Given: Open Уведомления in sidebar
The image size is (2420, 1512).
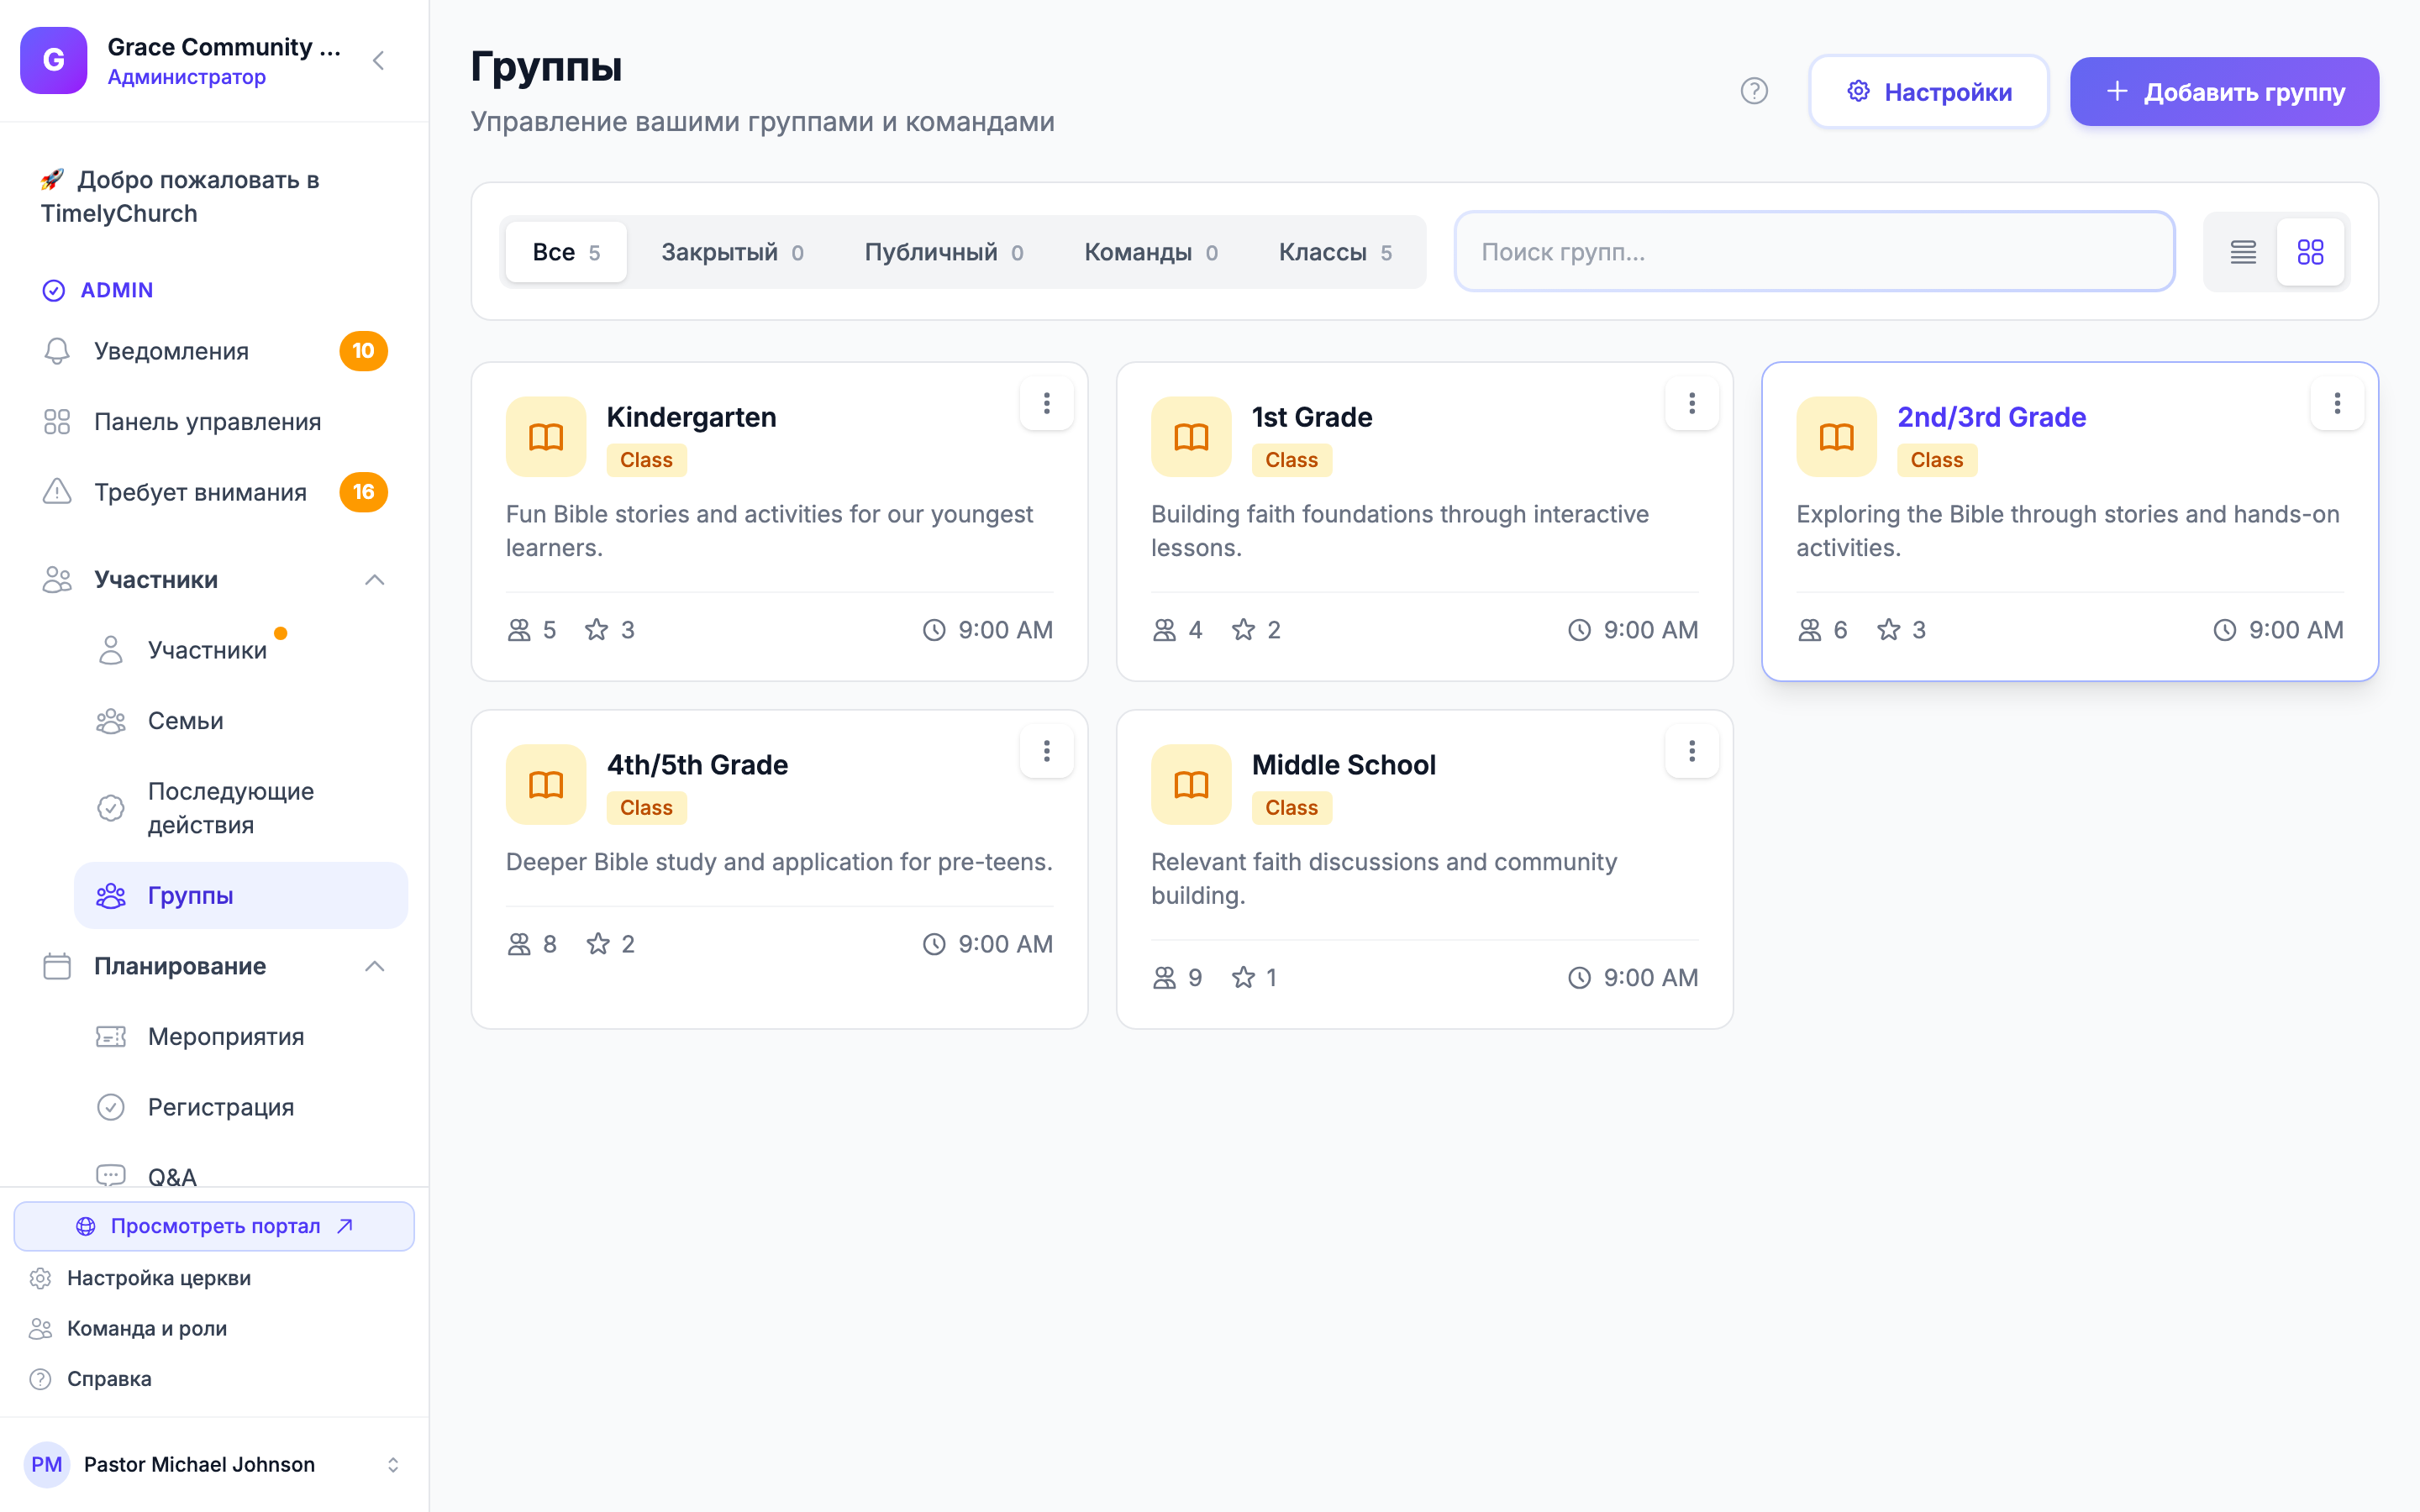Looking at the screenshot, I should 215,351.
